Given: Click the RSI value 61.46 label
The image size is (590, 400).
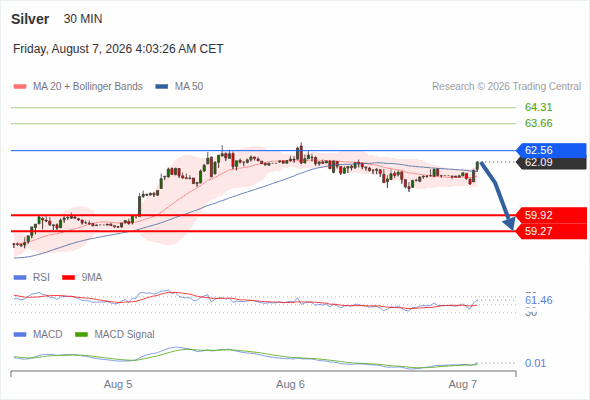Looking at the screenshot, I should coord(538,300).
